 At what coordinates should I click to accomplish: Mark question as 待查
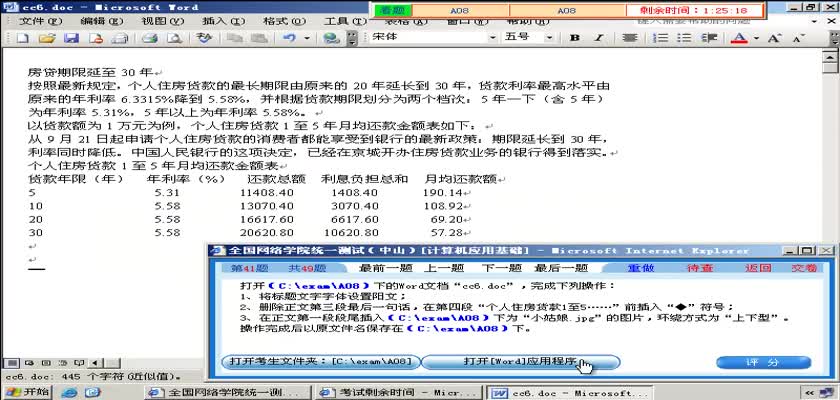pos(700,268)
